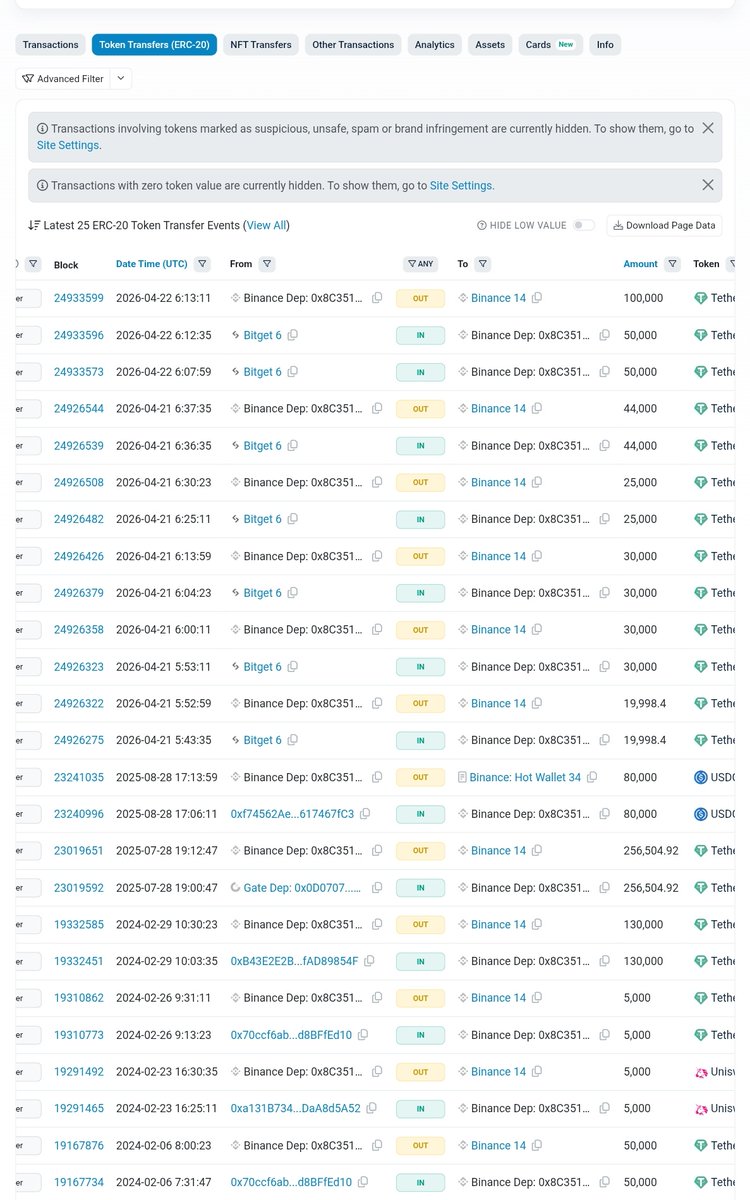Screen dimensions: 750x1200
Task: Open the Date Time column filter
Action: pyautogui.click(x=203, y=264)
